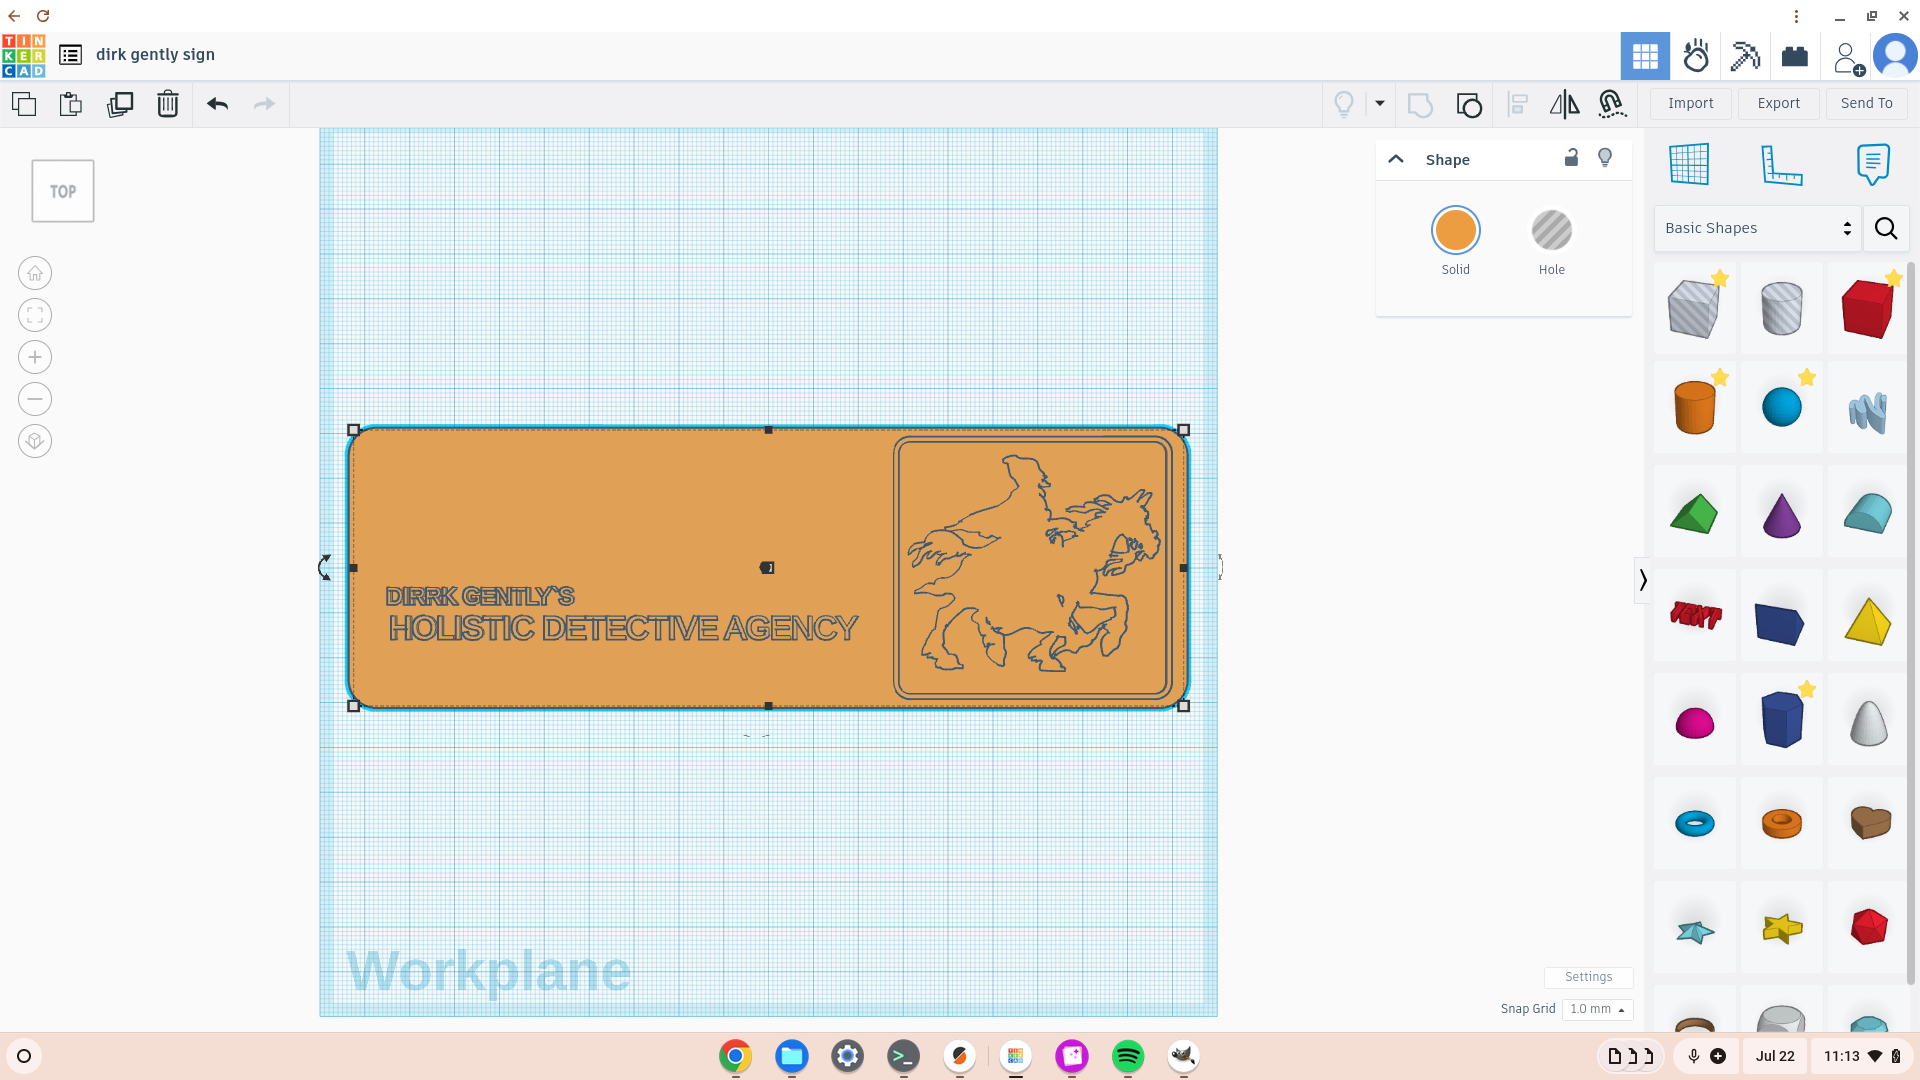1920x1080 pixels.
Task: Open Spotify from the taskbar
Action: (1127, 1056)
